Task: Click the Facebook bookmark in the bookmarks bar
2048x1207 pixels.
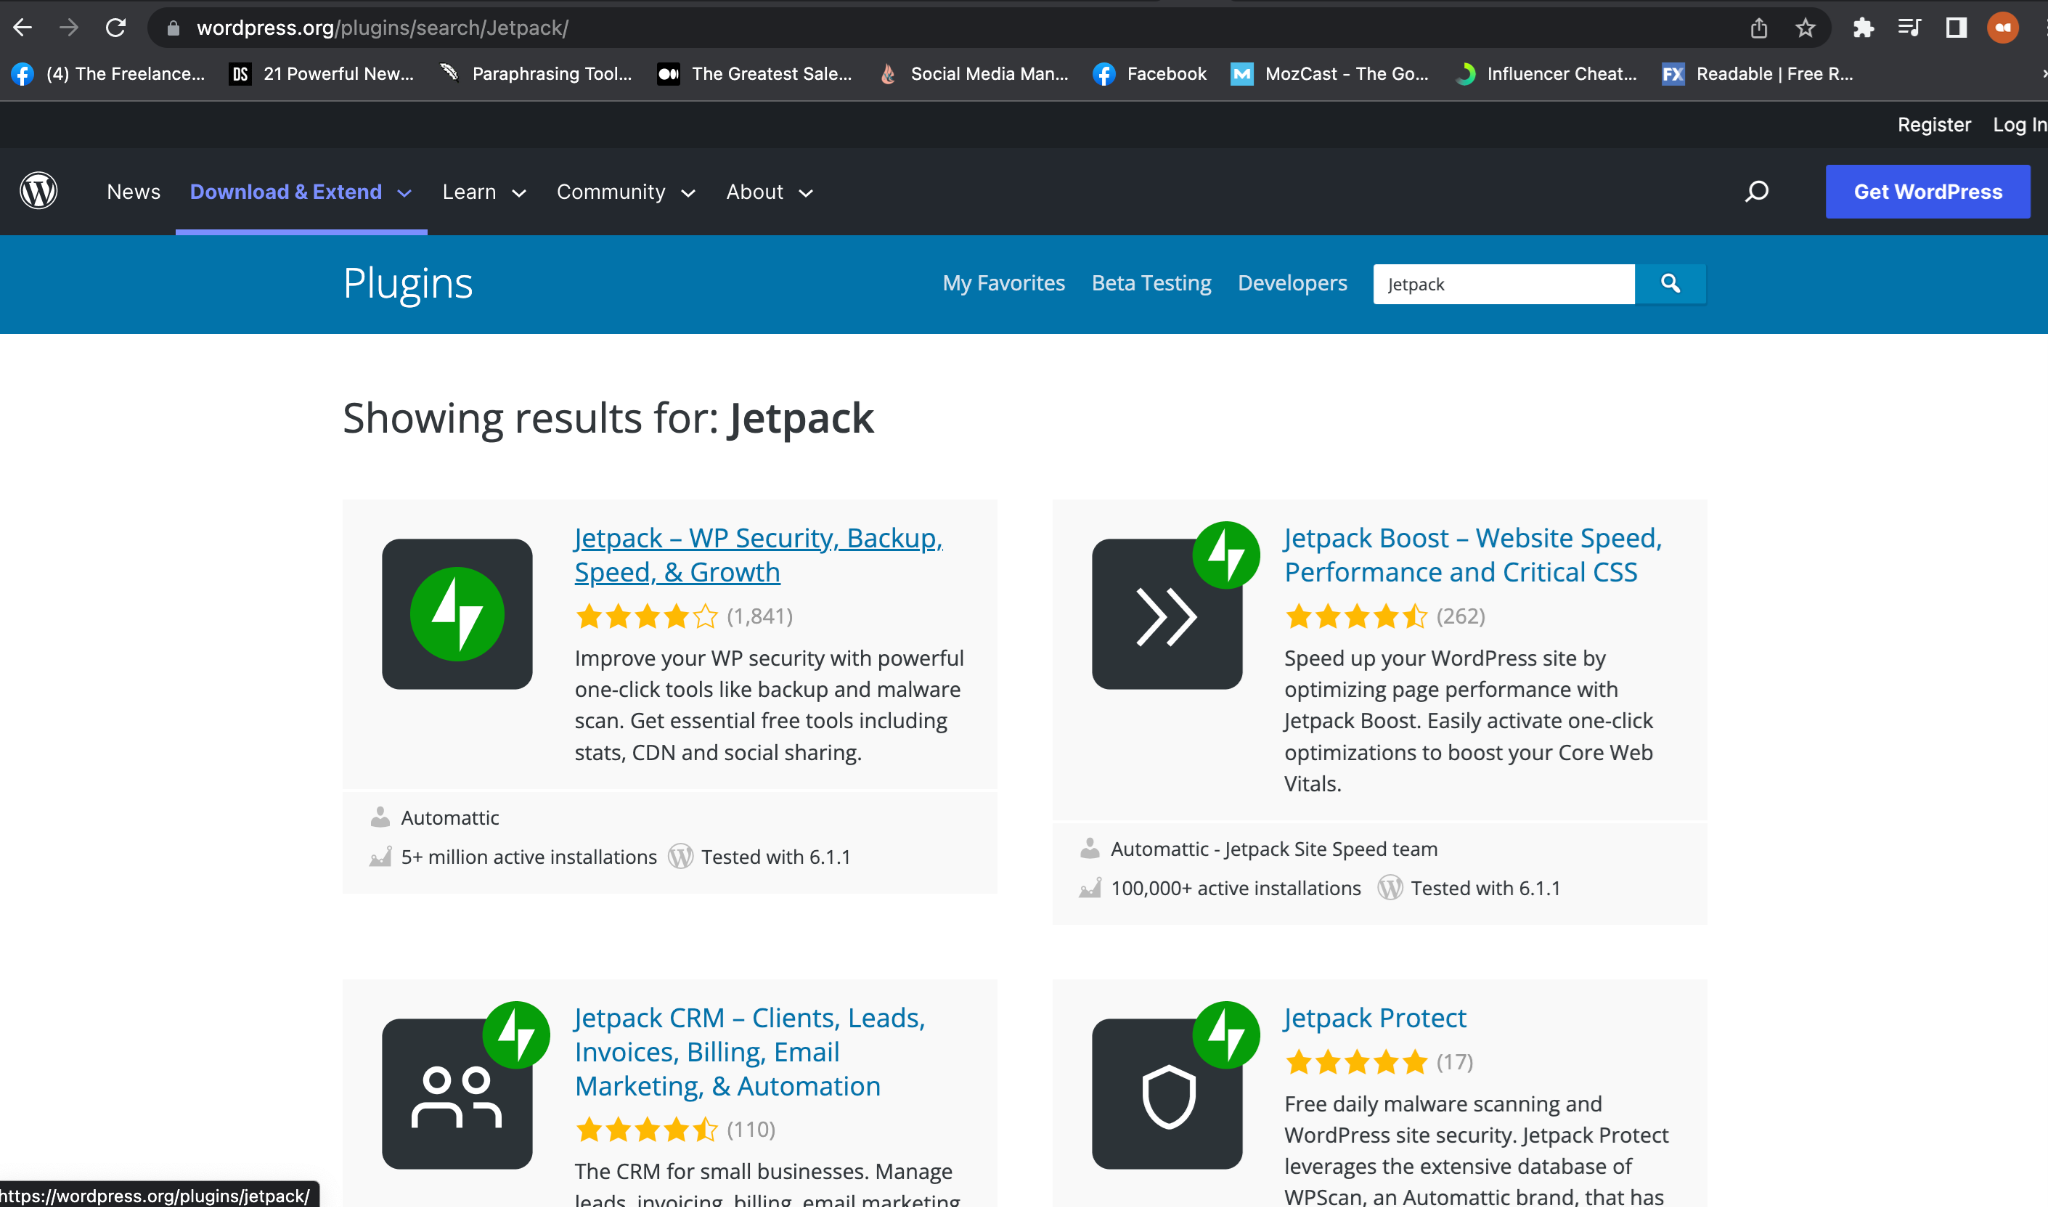Action: (1149, 73)
